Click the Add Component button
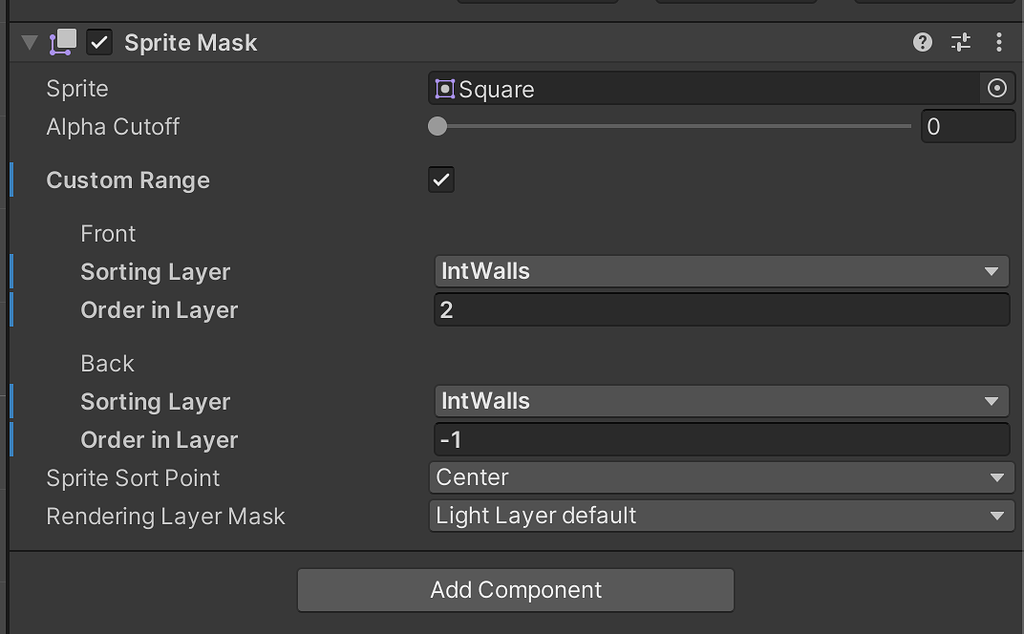 [515, 590]
